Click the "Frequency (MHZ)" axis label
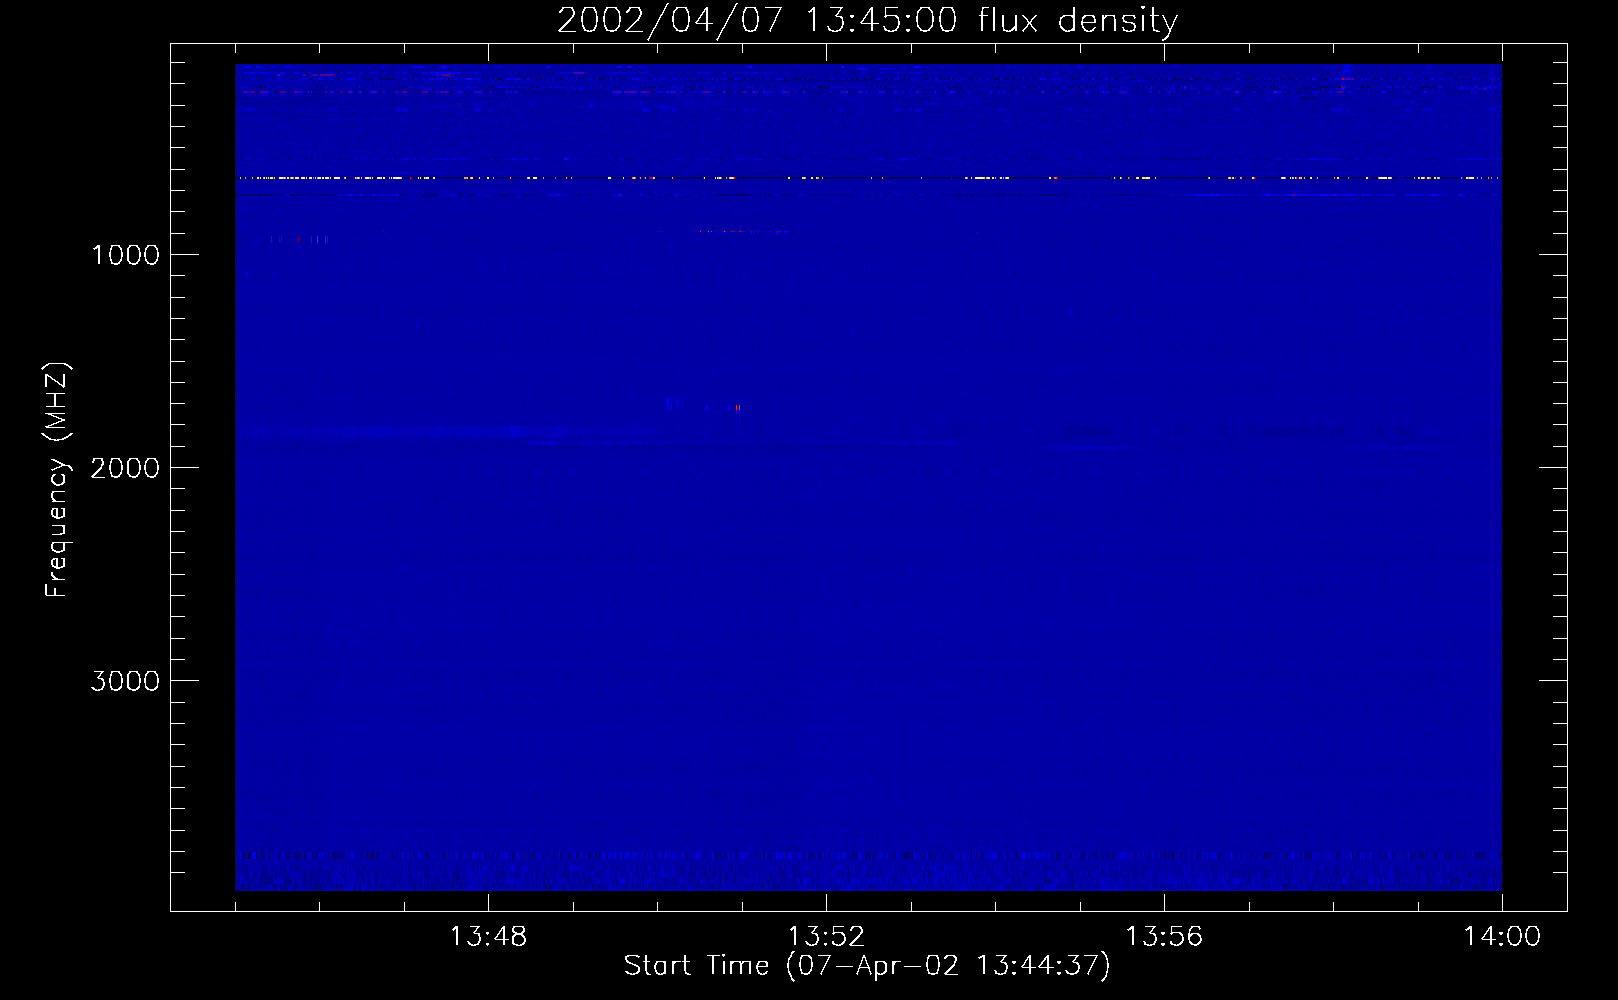The height and width of the screenshot is (1000, 1618). [57, 480]
